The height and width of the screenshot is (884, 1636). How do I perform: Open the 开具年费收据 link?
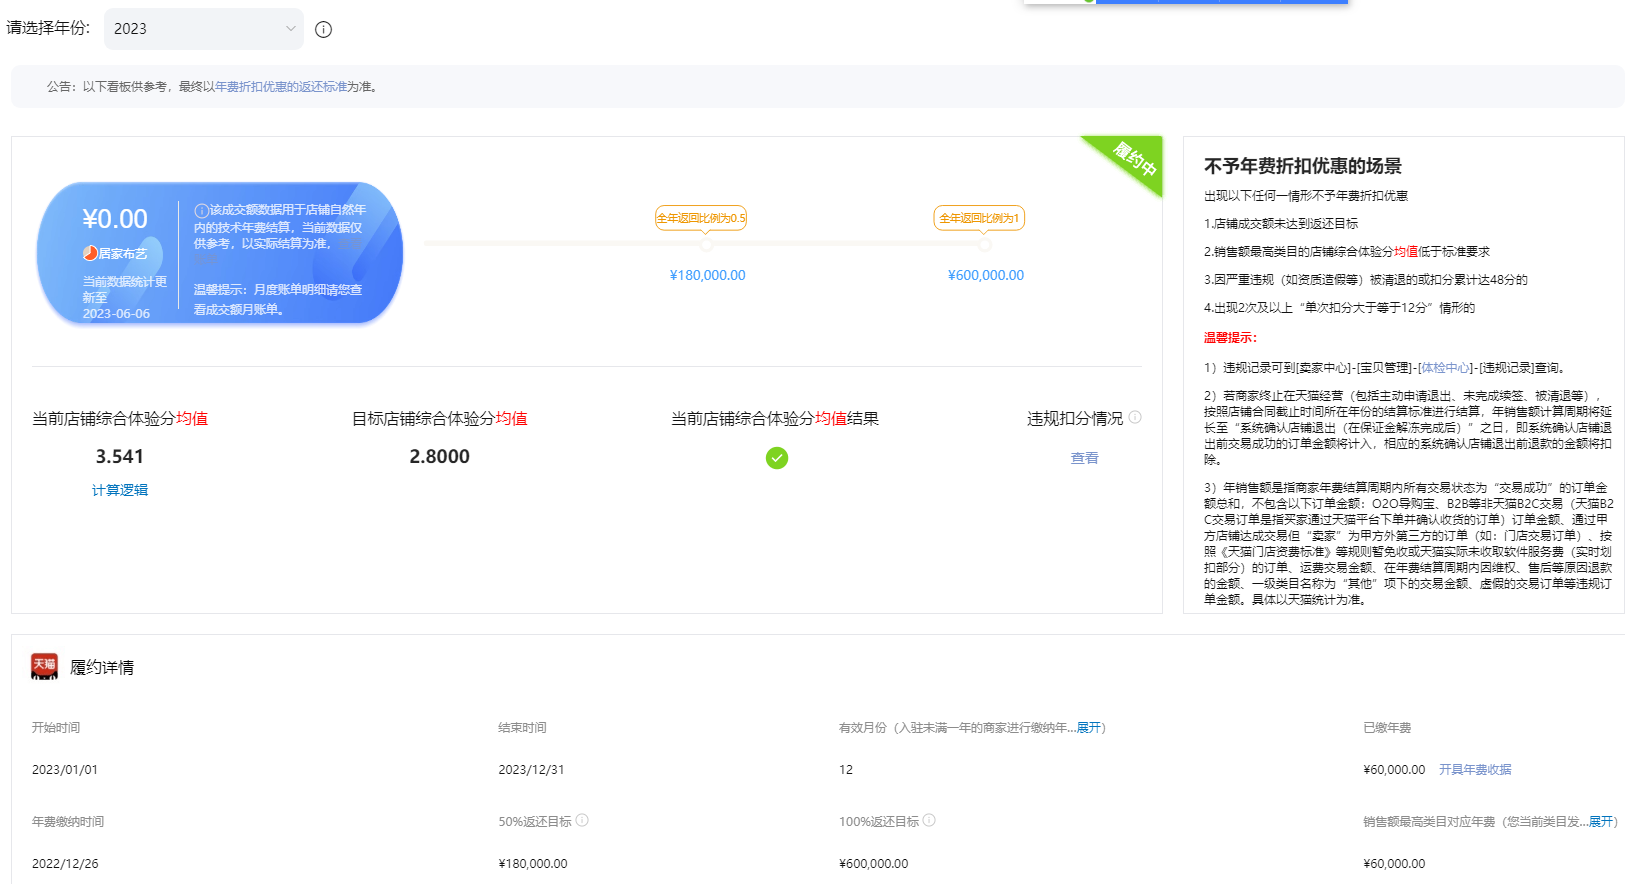coord(1475,770)
